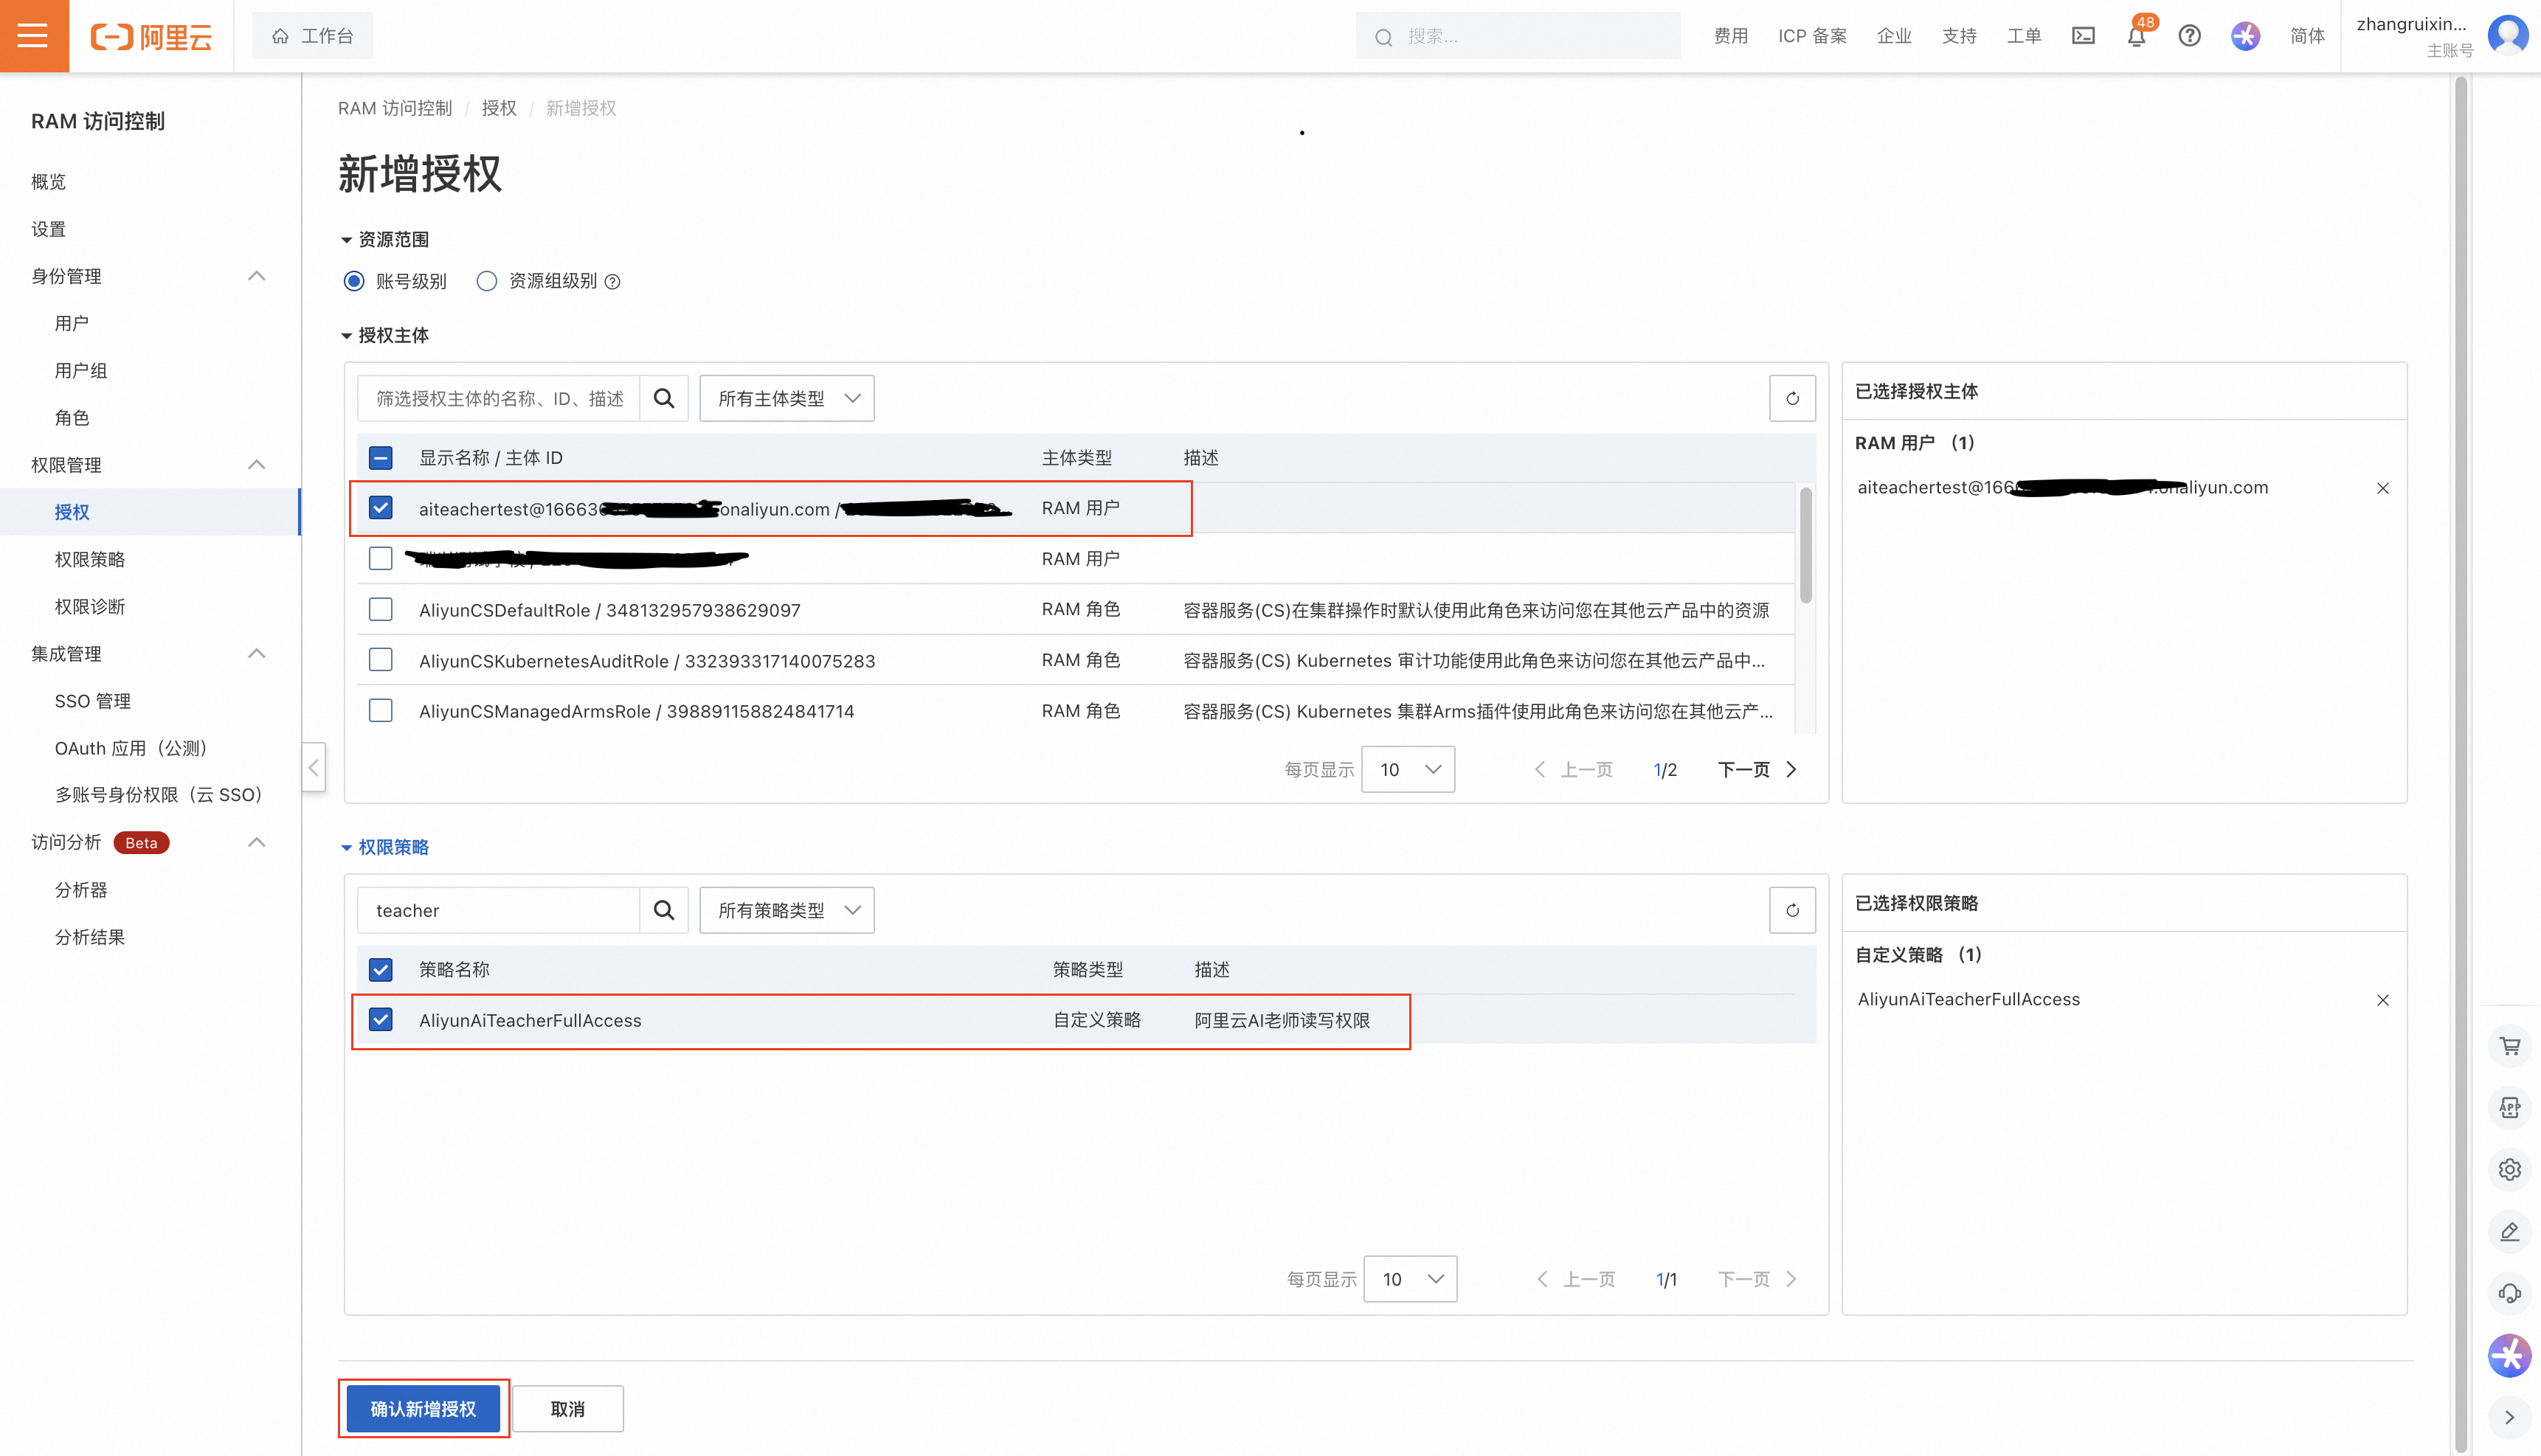Click the principal filter input field

tap(499, 398)
